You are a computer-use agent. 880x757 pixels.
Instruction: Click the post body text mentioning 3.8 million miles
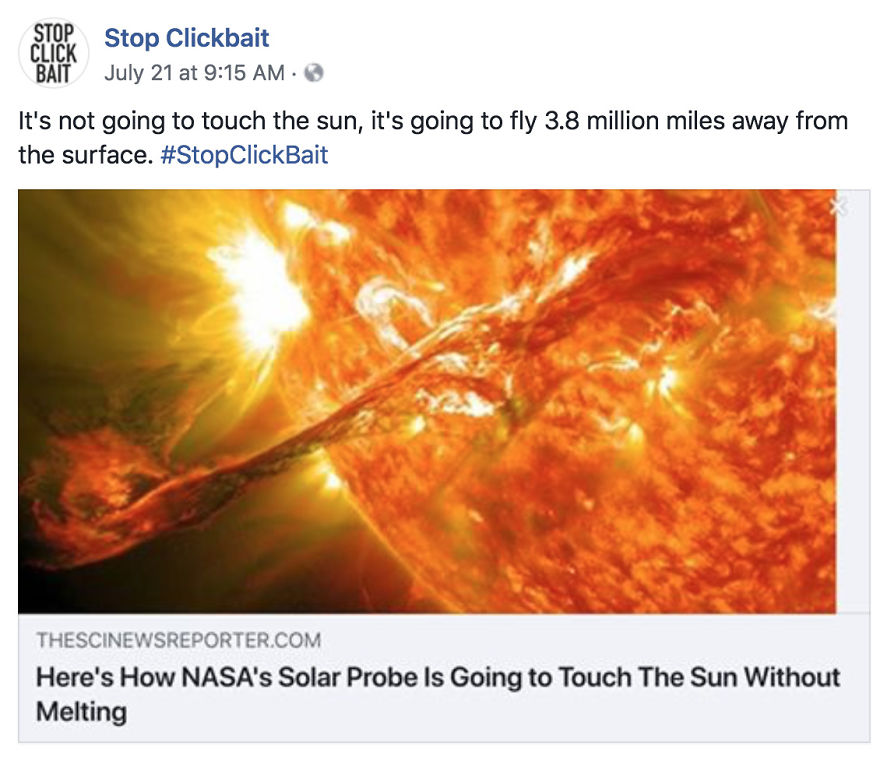430,120
